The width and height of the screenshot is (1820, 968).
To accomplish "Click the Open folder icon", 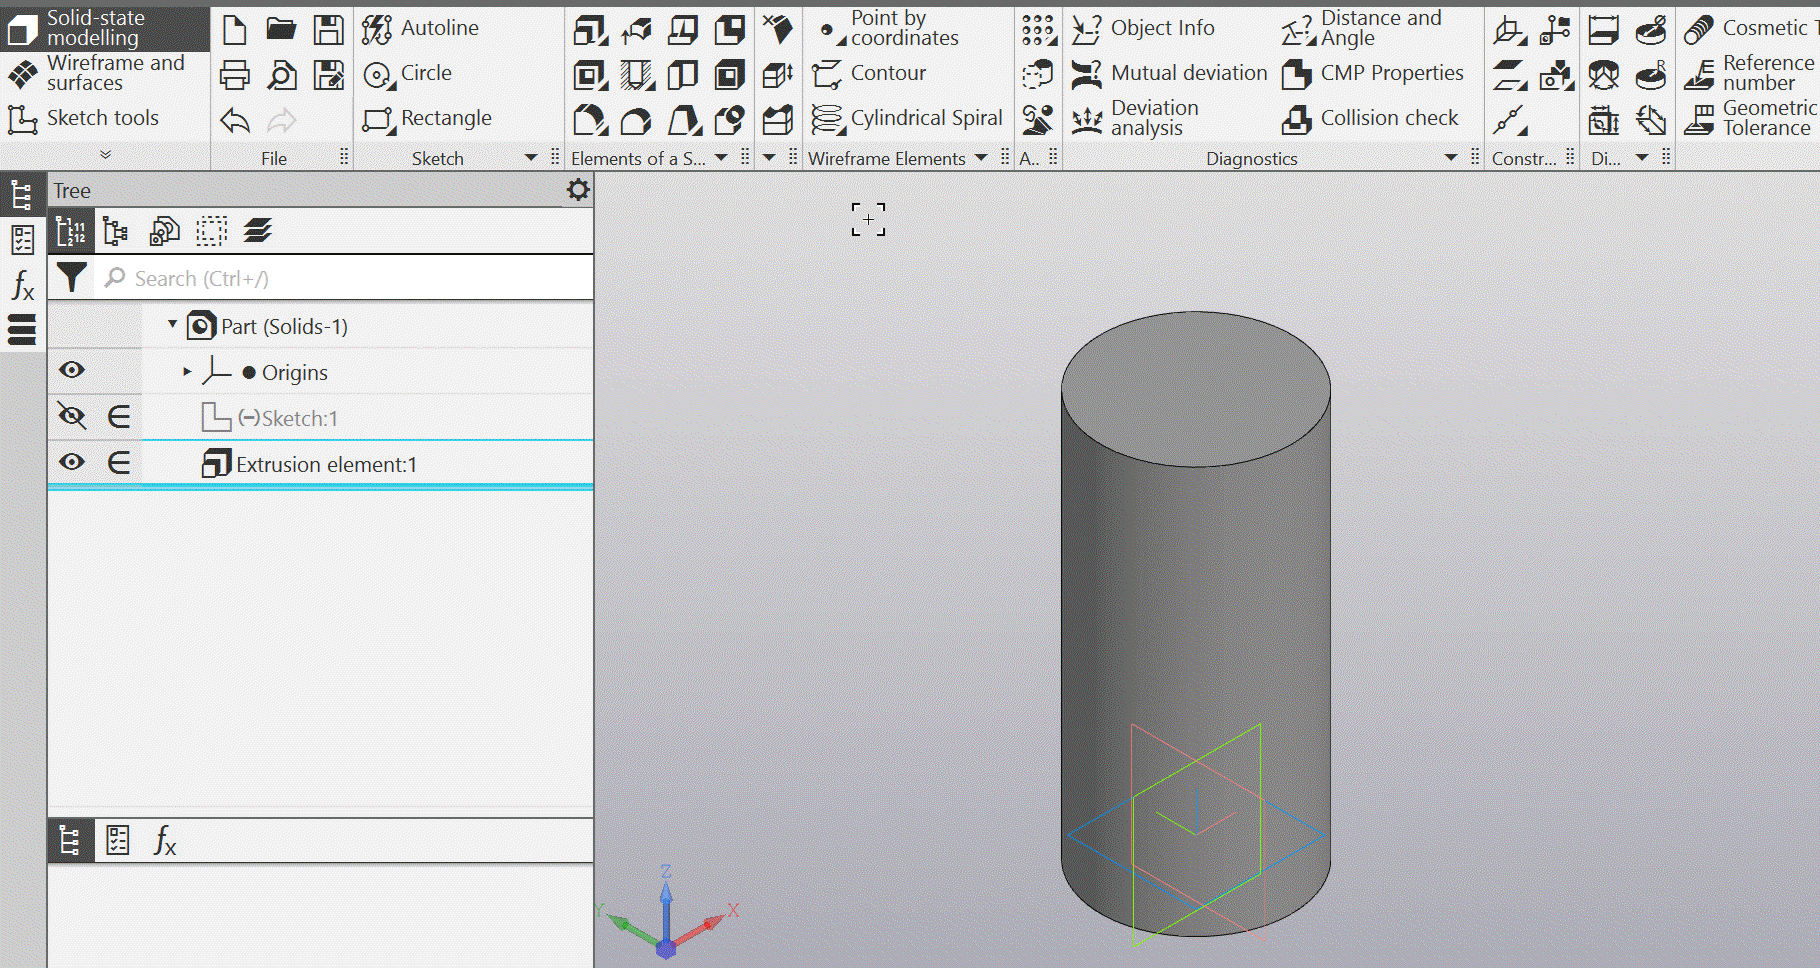I will pyautogui.click(x=281, y=30).
